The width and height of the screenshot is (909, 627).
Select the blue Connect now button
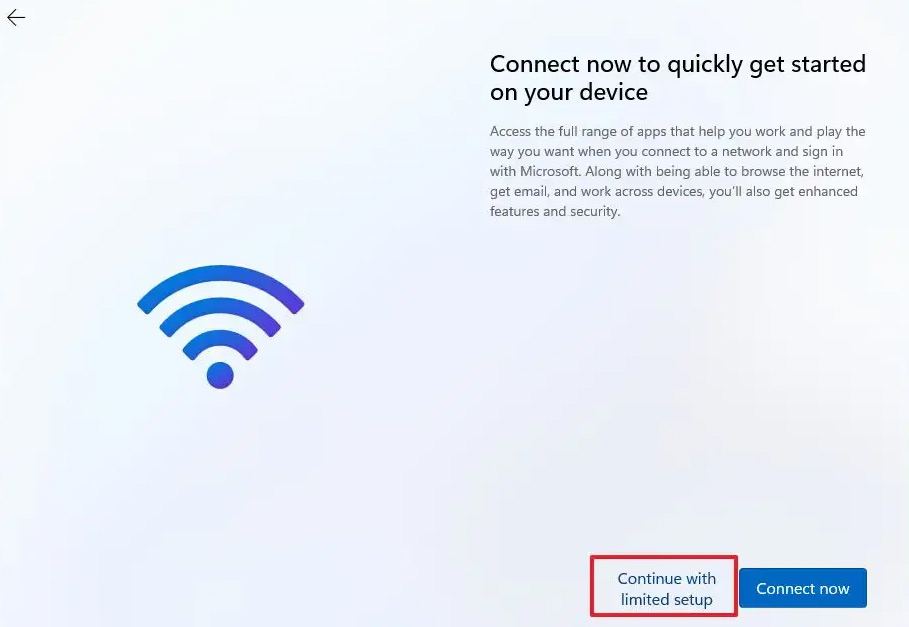[803, 588]
